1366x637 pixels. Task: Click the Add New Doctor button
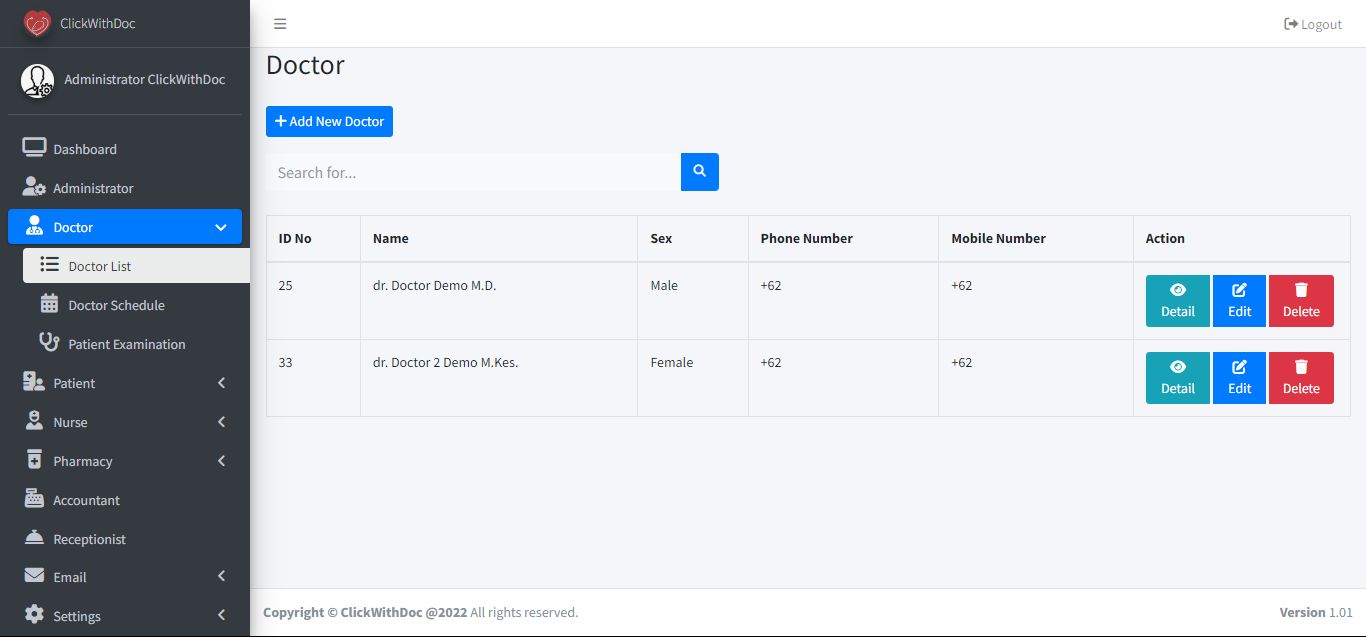pos(329,121)
